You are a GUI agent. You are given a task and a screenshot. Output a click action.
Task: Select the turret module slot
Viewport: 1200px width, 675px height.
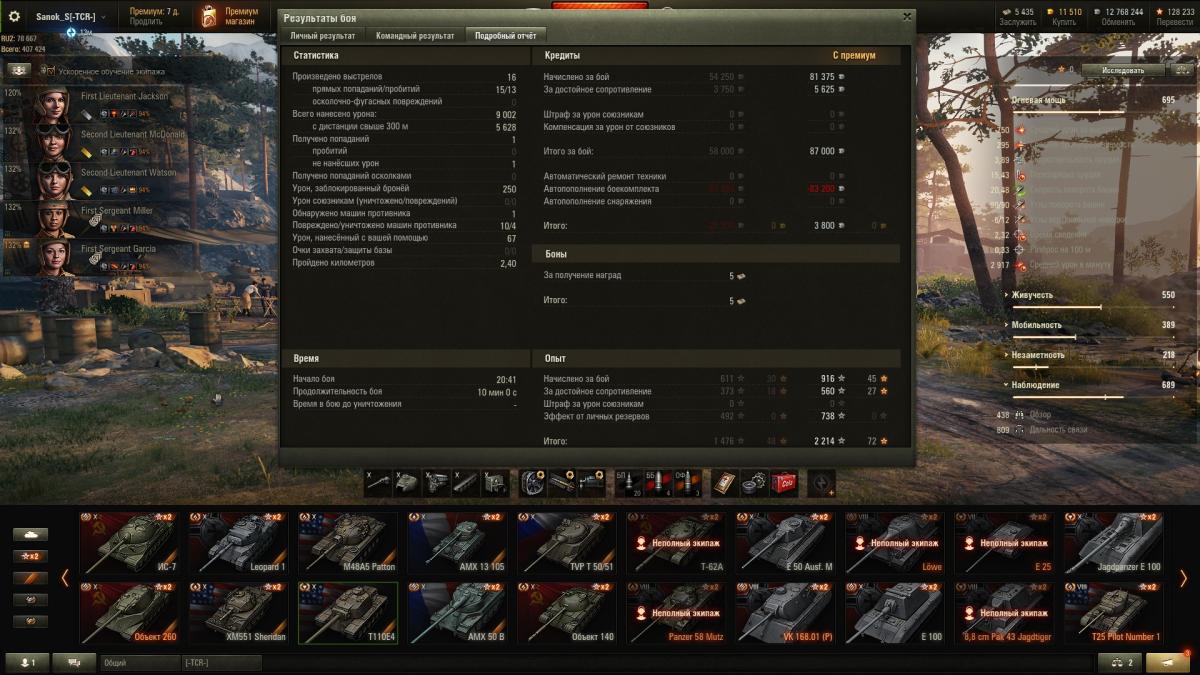(407, 483)
